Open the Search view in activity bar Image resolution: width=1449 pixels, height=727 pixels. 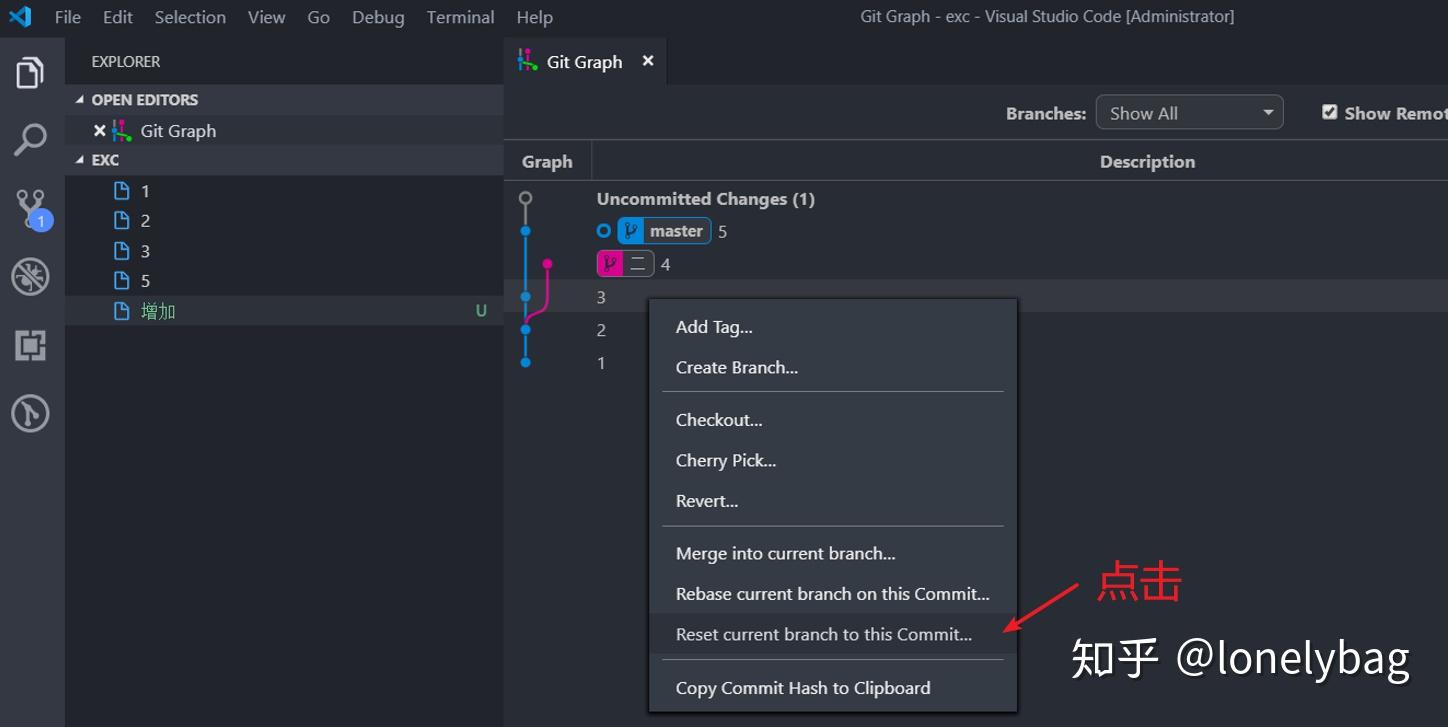click(31, 140)
